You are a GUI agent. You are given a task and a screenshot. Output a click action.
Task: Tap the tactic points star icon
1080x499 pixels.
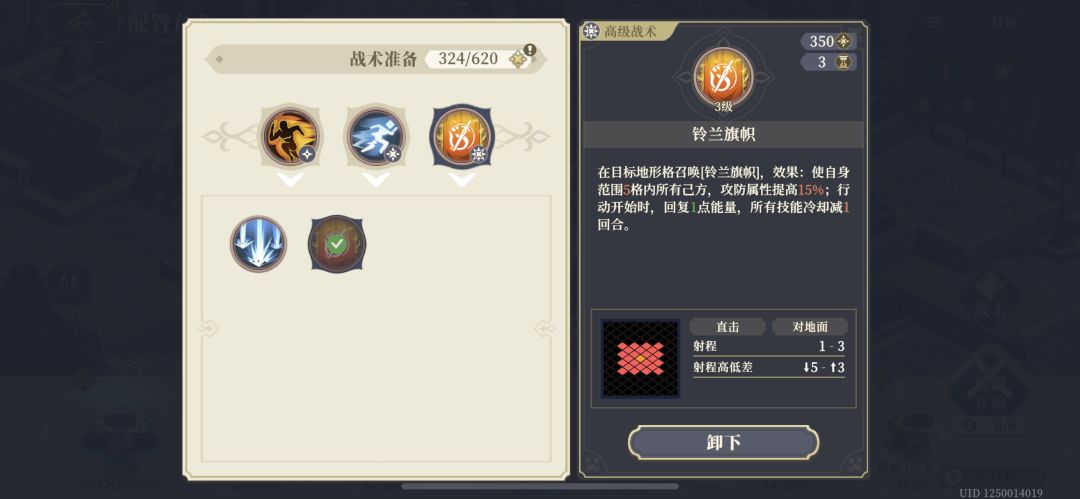(518, 59)
